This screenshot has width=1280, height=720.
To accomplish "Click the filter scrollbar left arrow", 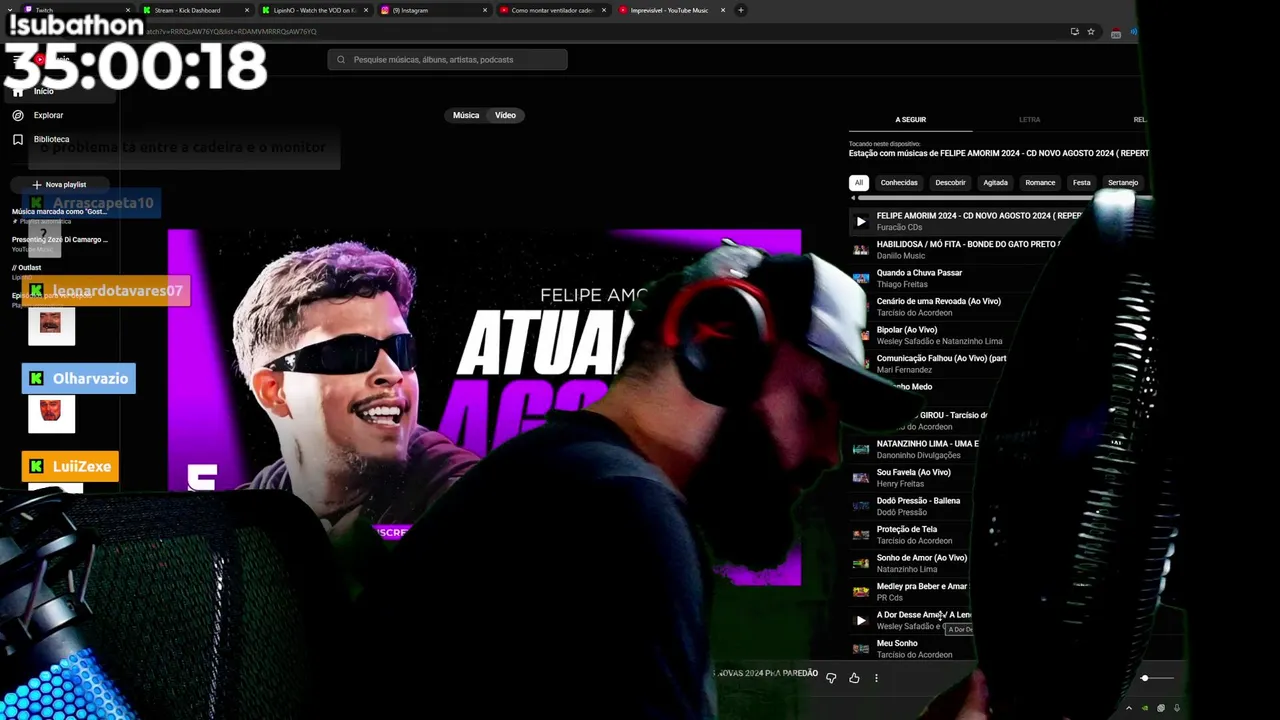I will pos(853,198).
